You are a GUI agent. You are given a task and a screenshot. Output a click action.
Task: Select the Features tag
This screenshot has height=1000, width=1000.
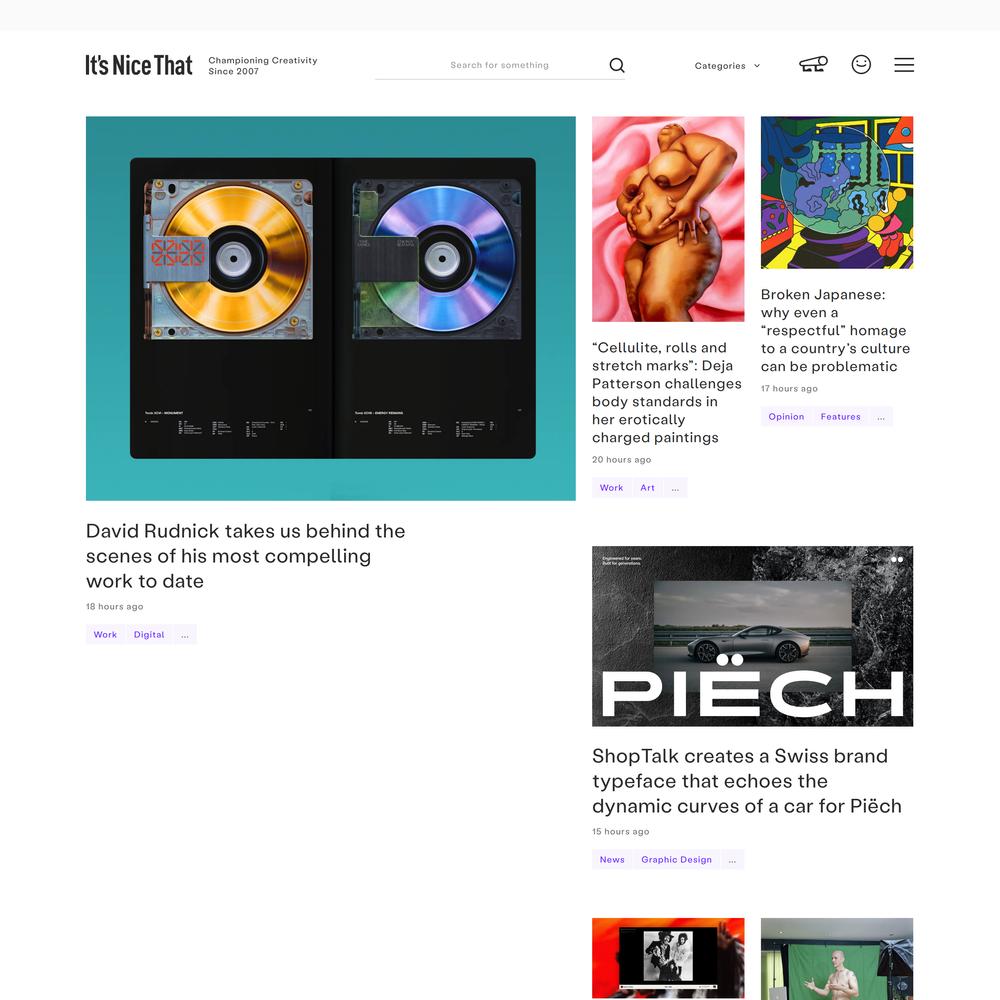point(841,417)
